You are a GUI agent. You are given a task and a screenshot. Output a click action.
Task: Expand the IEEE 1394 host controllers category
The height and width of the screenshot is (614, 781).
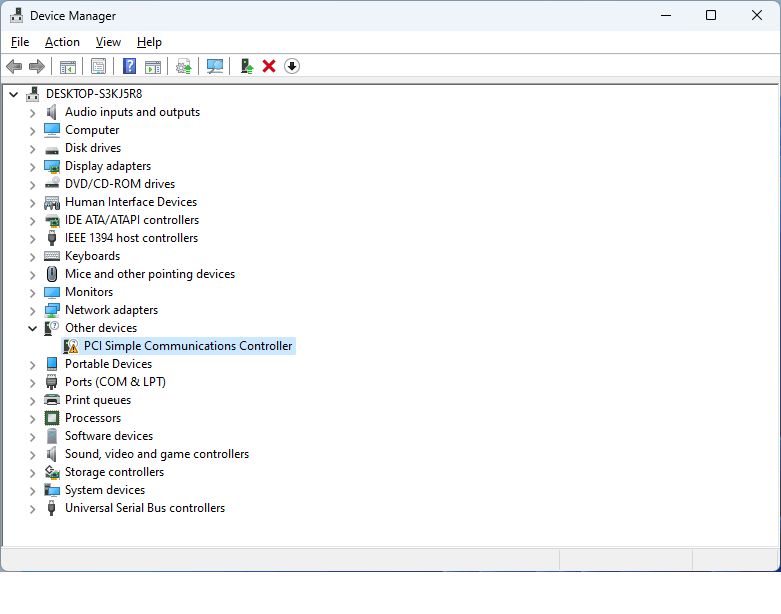[32, 239]
